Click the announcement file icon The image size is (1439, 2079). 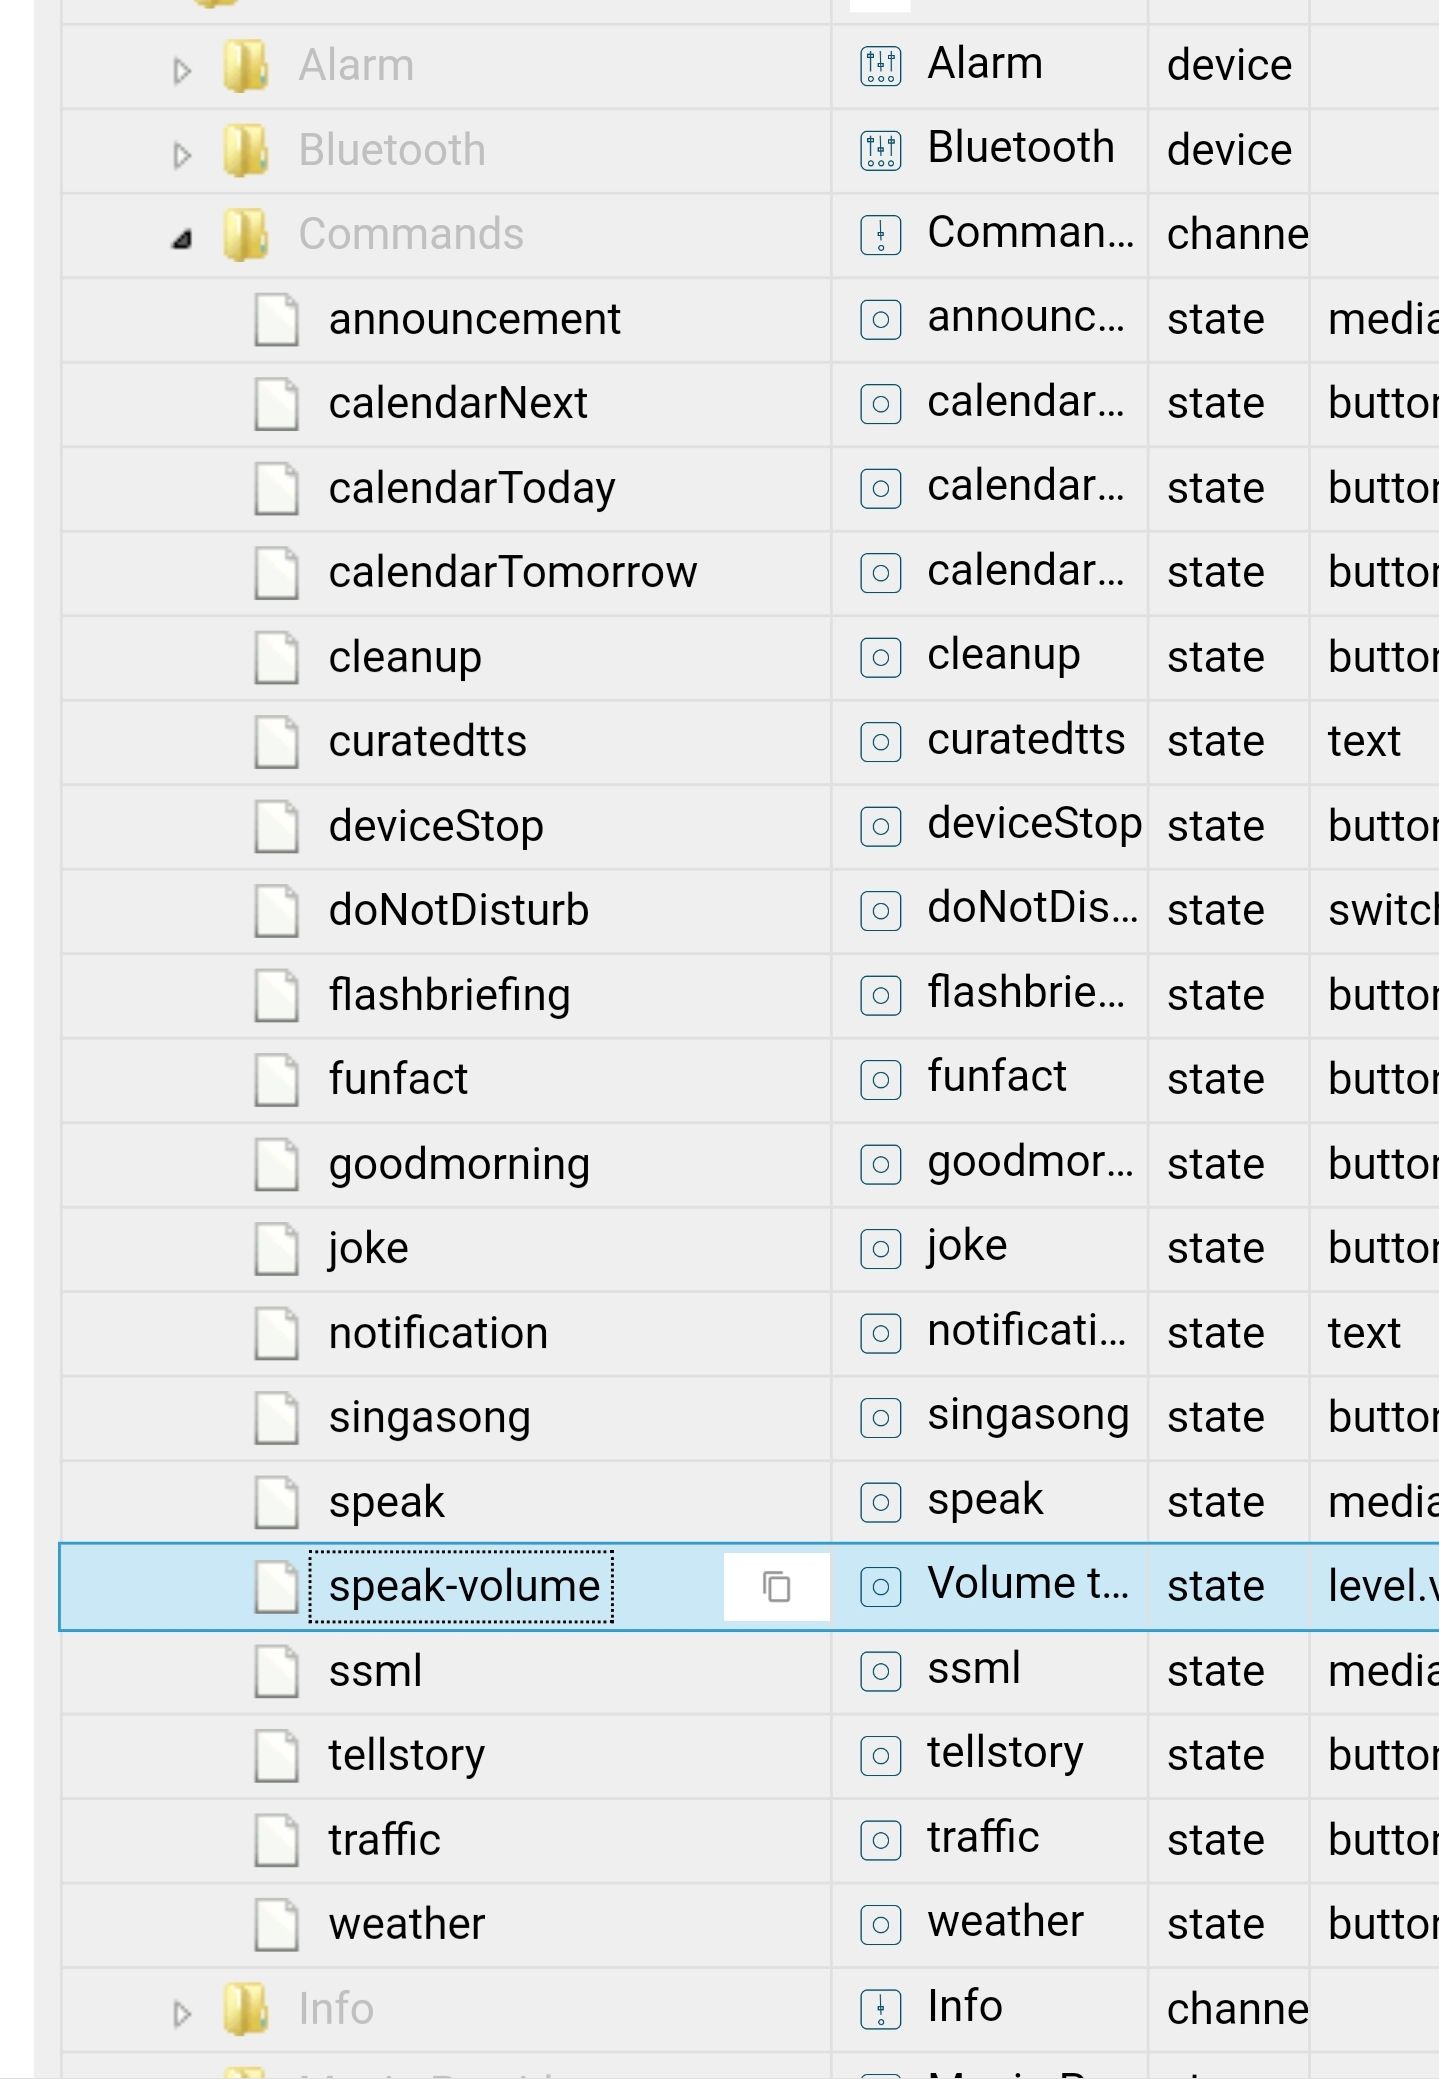[x=276, y=320]
